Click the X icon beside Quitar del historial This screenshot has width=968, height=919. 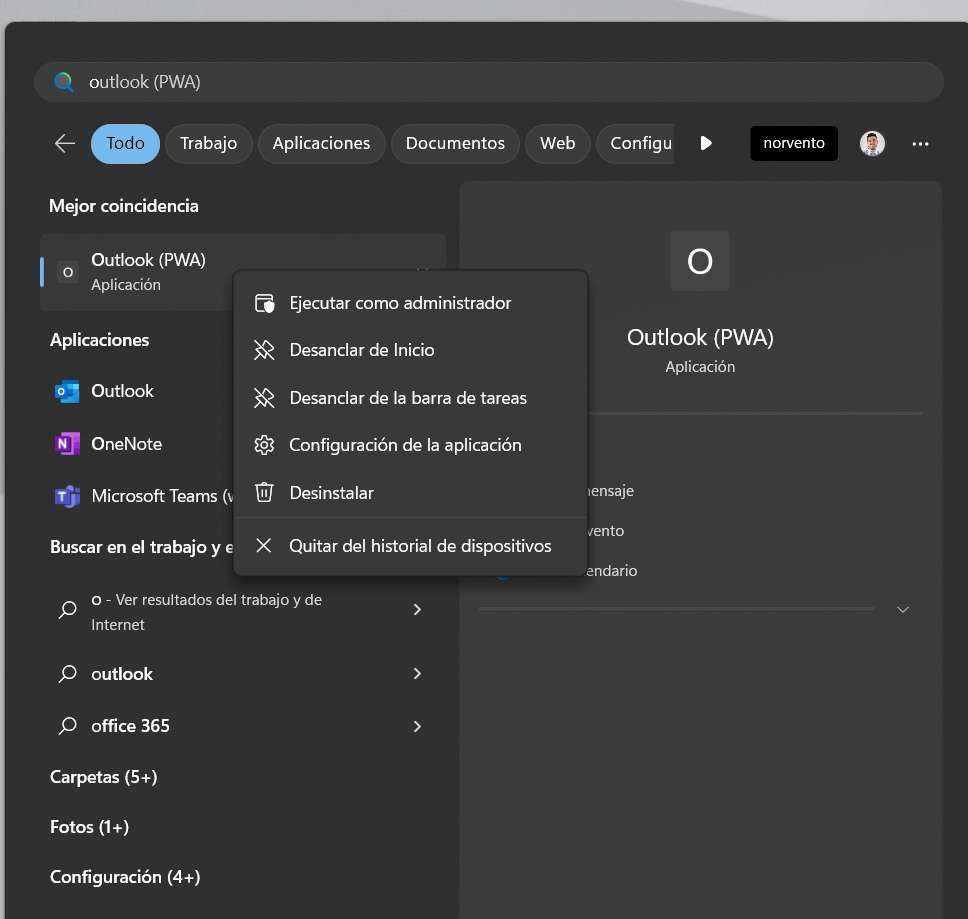tap(264, 545)
